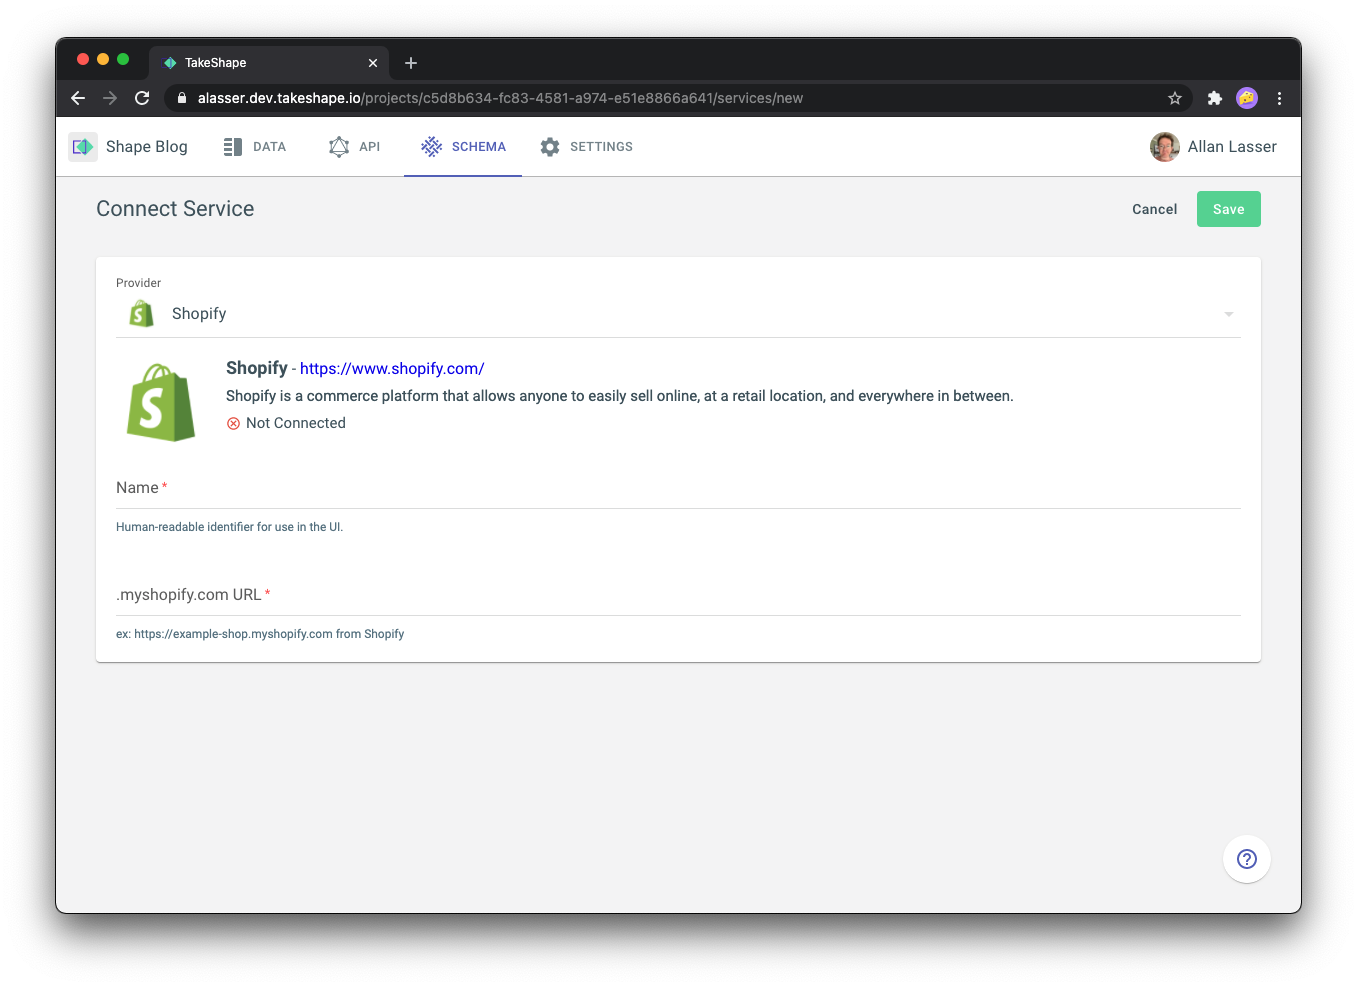
Task: Click the API graph icon
Action: (339, 147)
